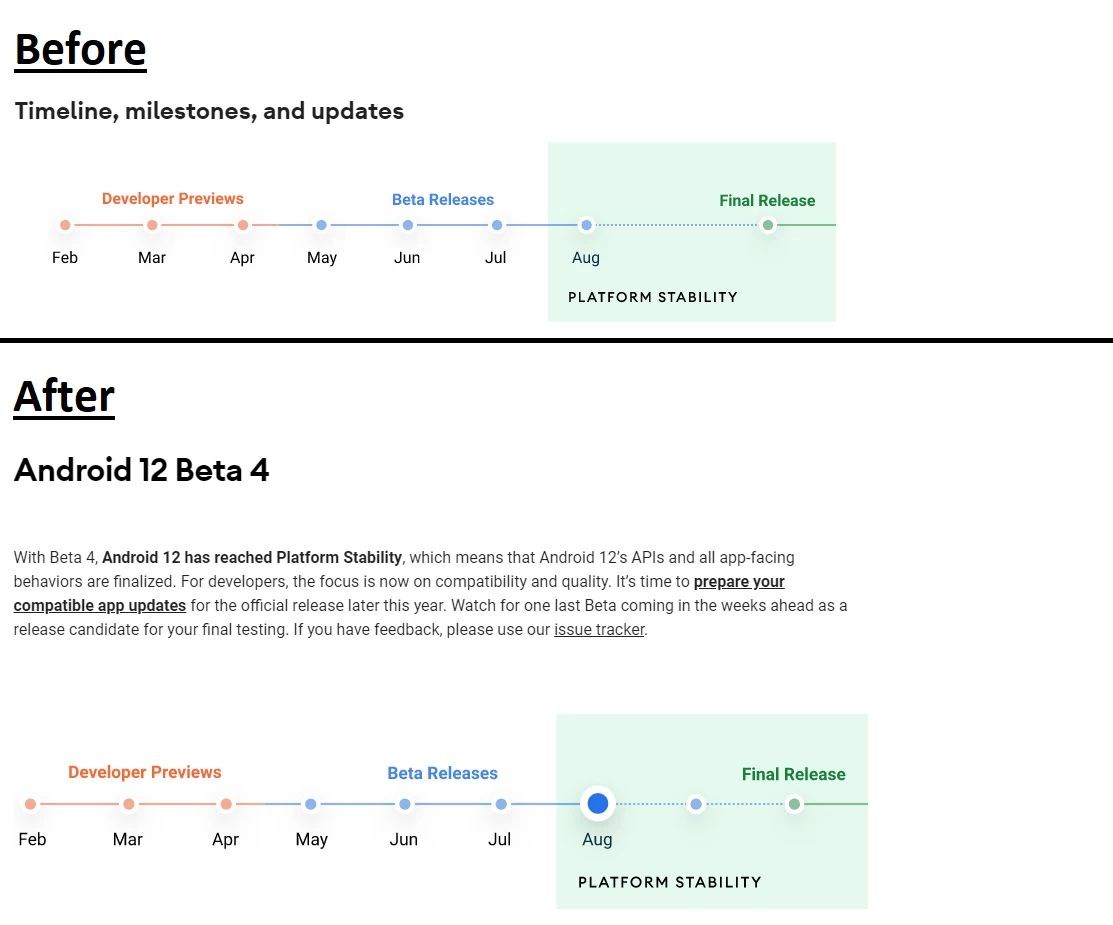Screen dimensions: 1113x925
Task: Select the Apr dot in Before timeline
Action: [x=243, y=225]
